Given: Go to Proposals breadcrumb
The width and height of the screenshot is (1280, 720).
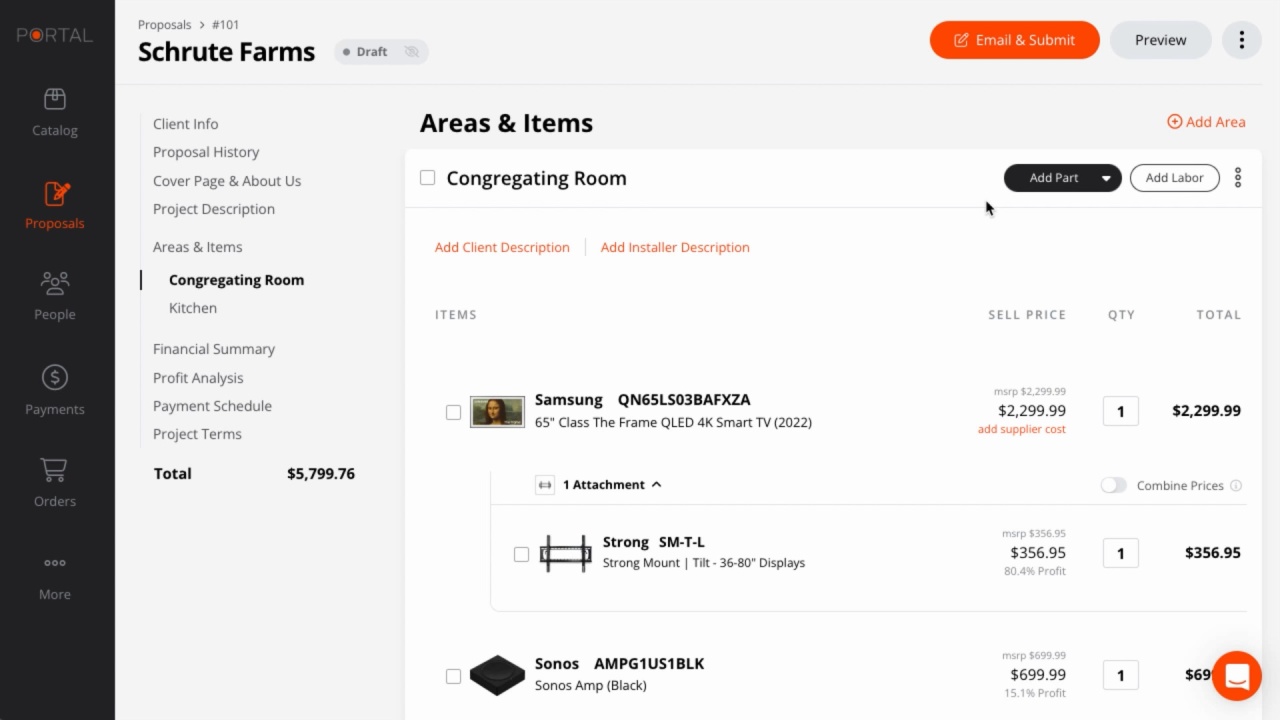Looking at the screenshot, I should [x=165, y=25].
